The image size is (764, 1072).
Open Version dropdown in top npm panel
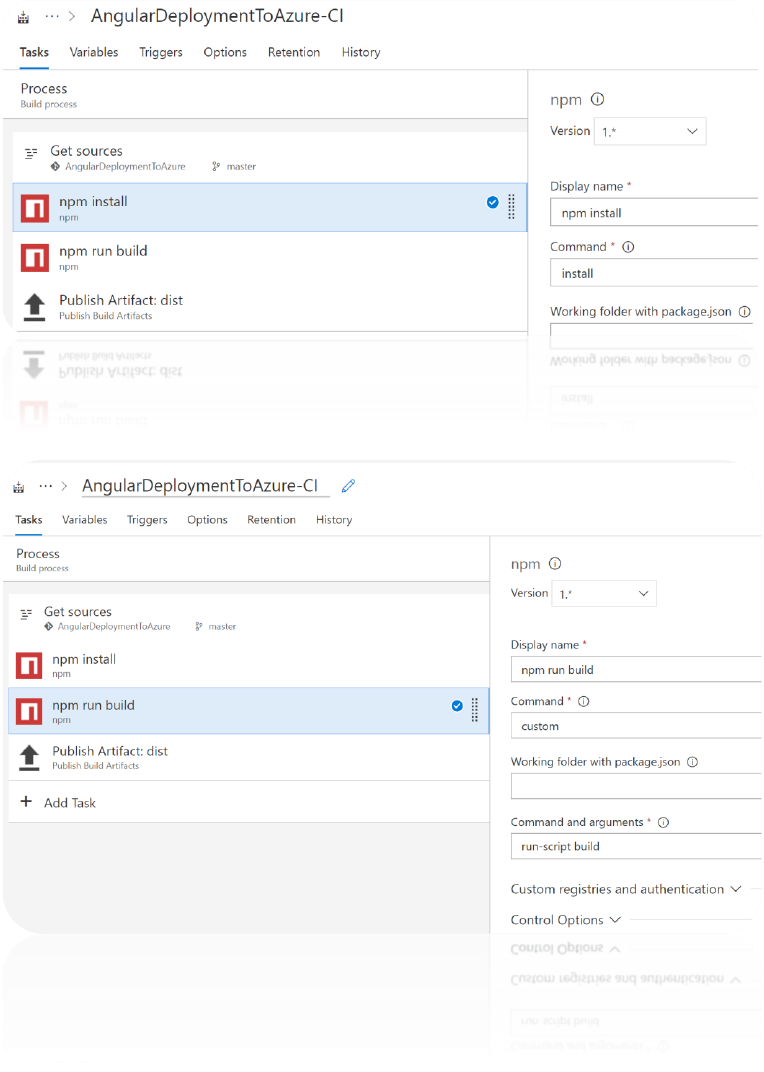(649, 131)
